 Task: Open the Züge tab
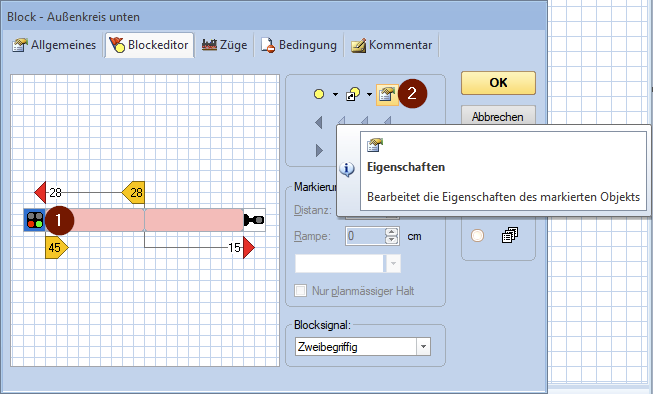click(x=224, y=45)
